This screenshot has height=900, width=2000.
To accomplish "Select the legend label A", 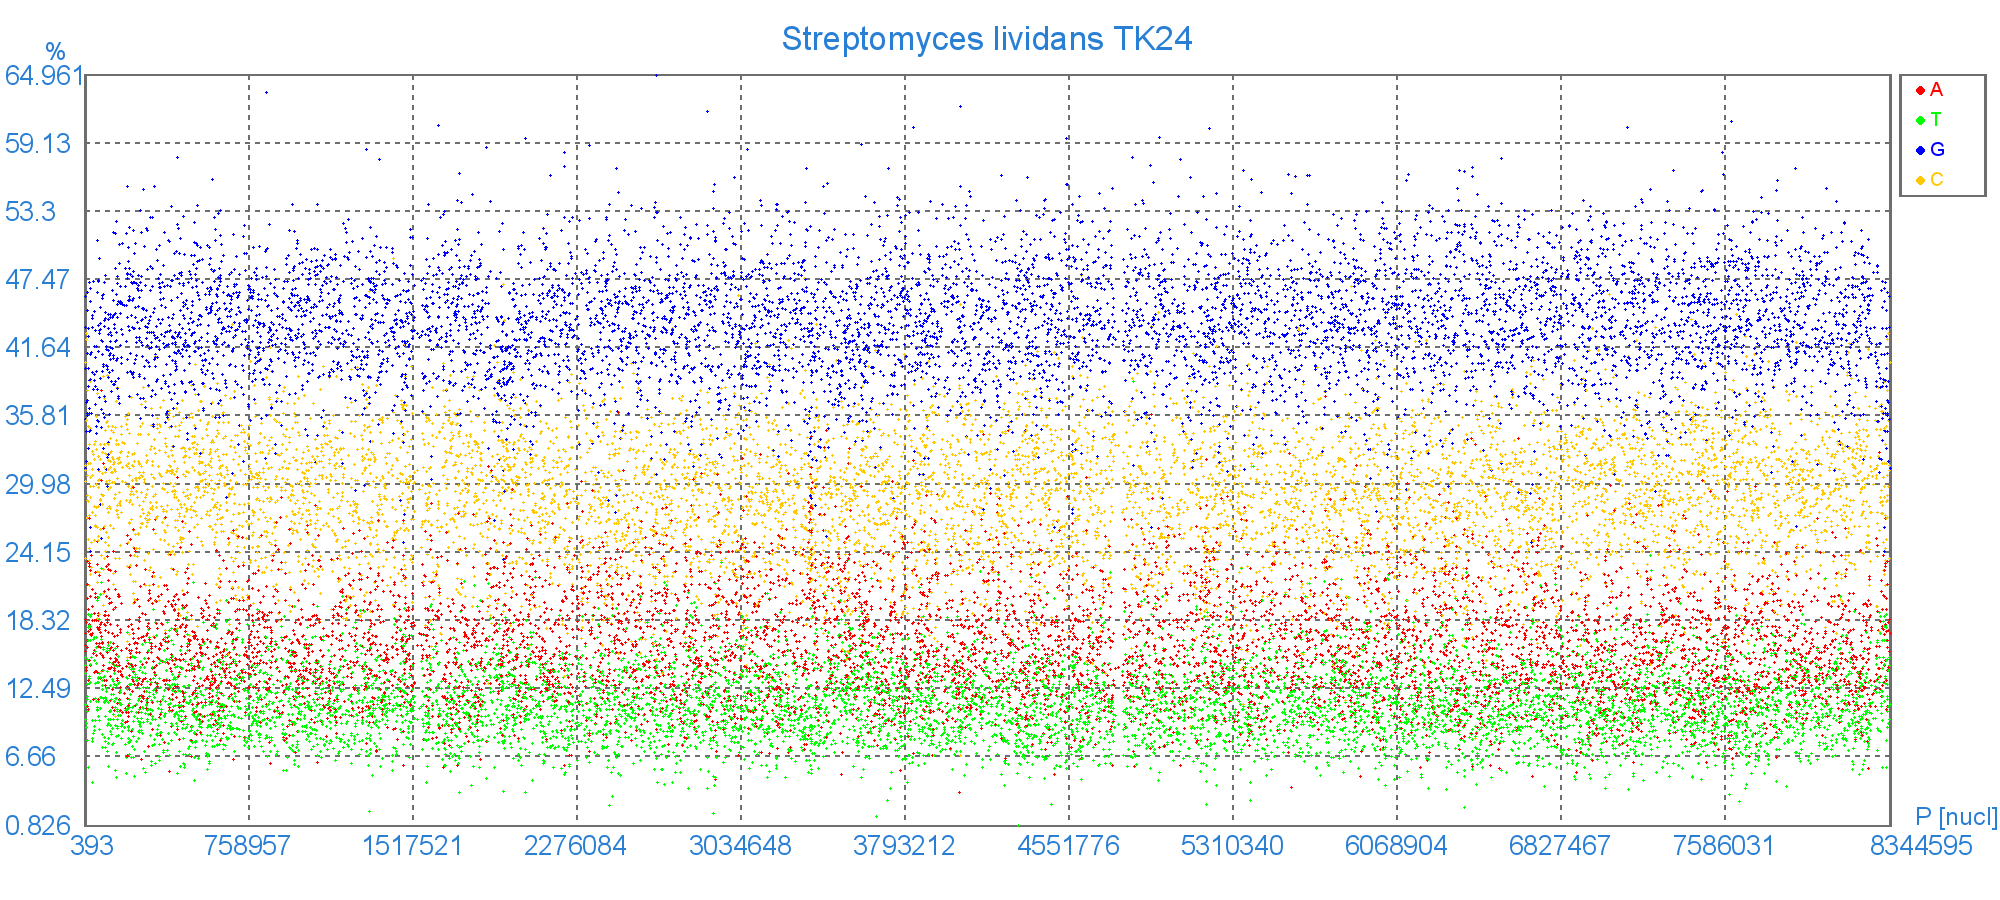I will point(1936,90).
